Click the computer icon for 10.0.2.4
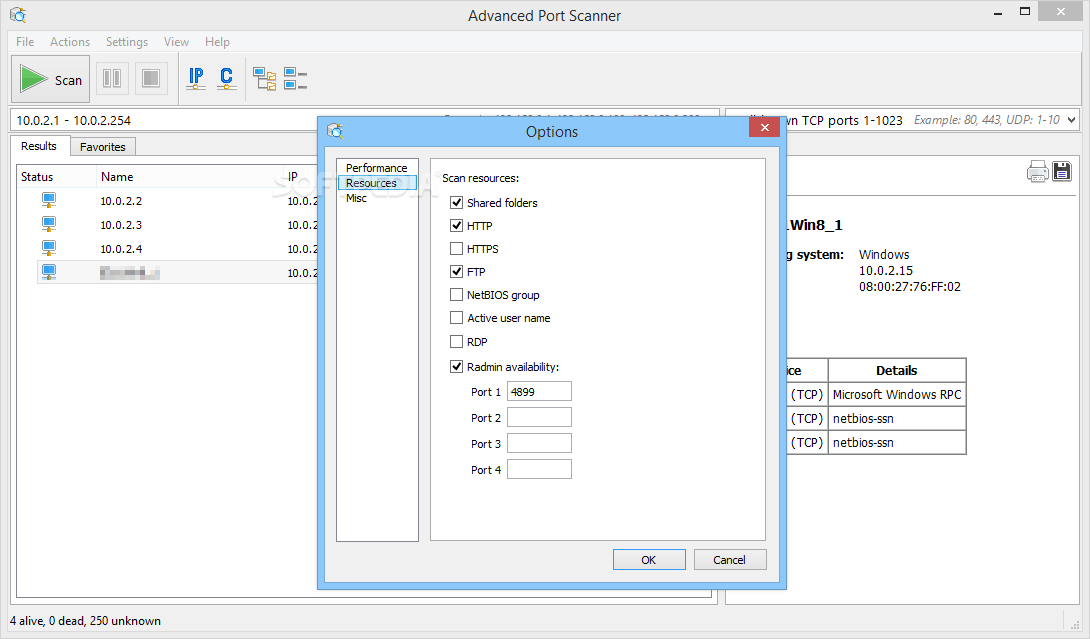Screen dimensions: 1090x639 point(49,248)
